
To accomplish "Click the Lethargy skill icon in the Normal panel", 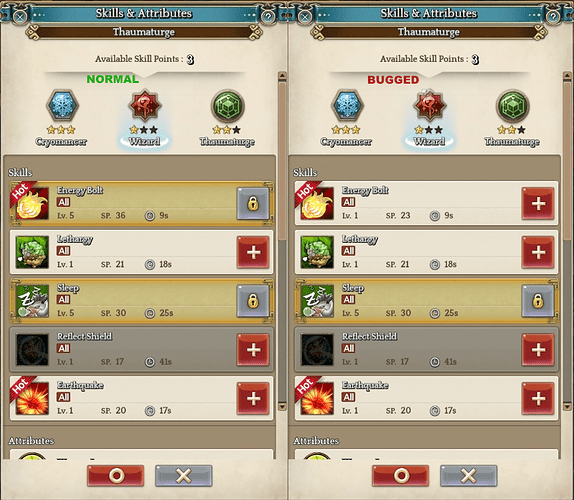I will (x=32, y=252).
